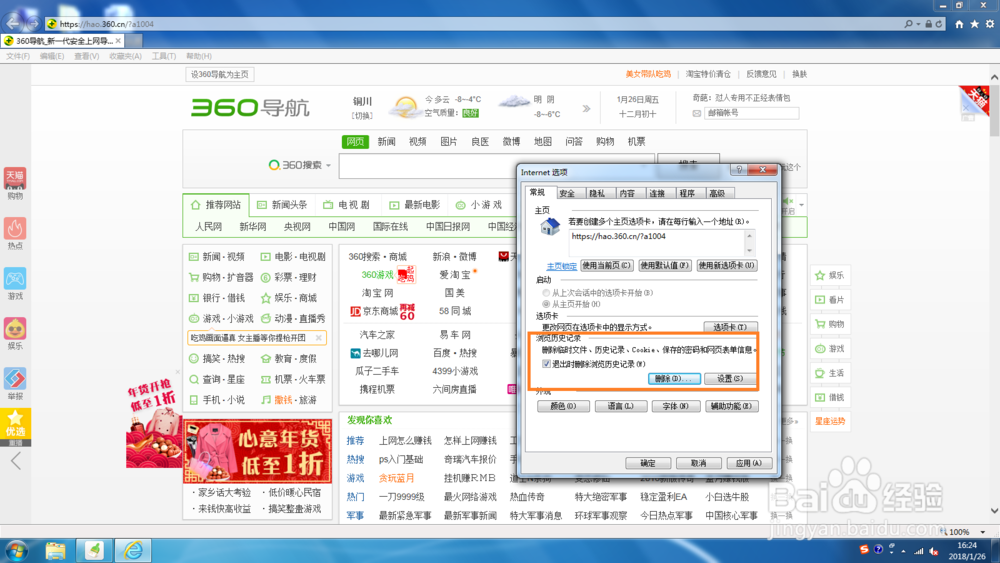
Task: Click the help question mark in Internet 选项 dialog
Action: (739, 170)
